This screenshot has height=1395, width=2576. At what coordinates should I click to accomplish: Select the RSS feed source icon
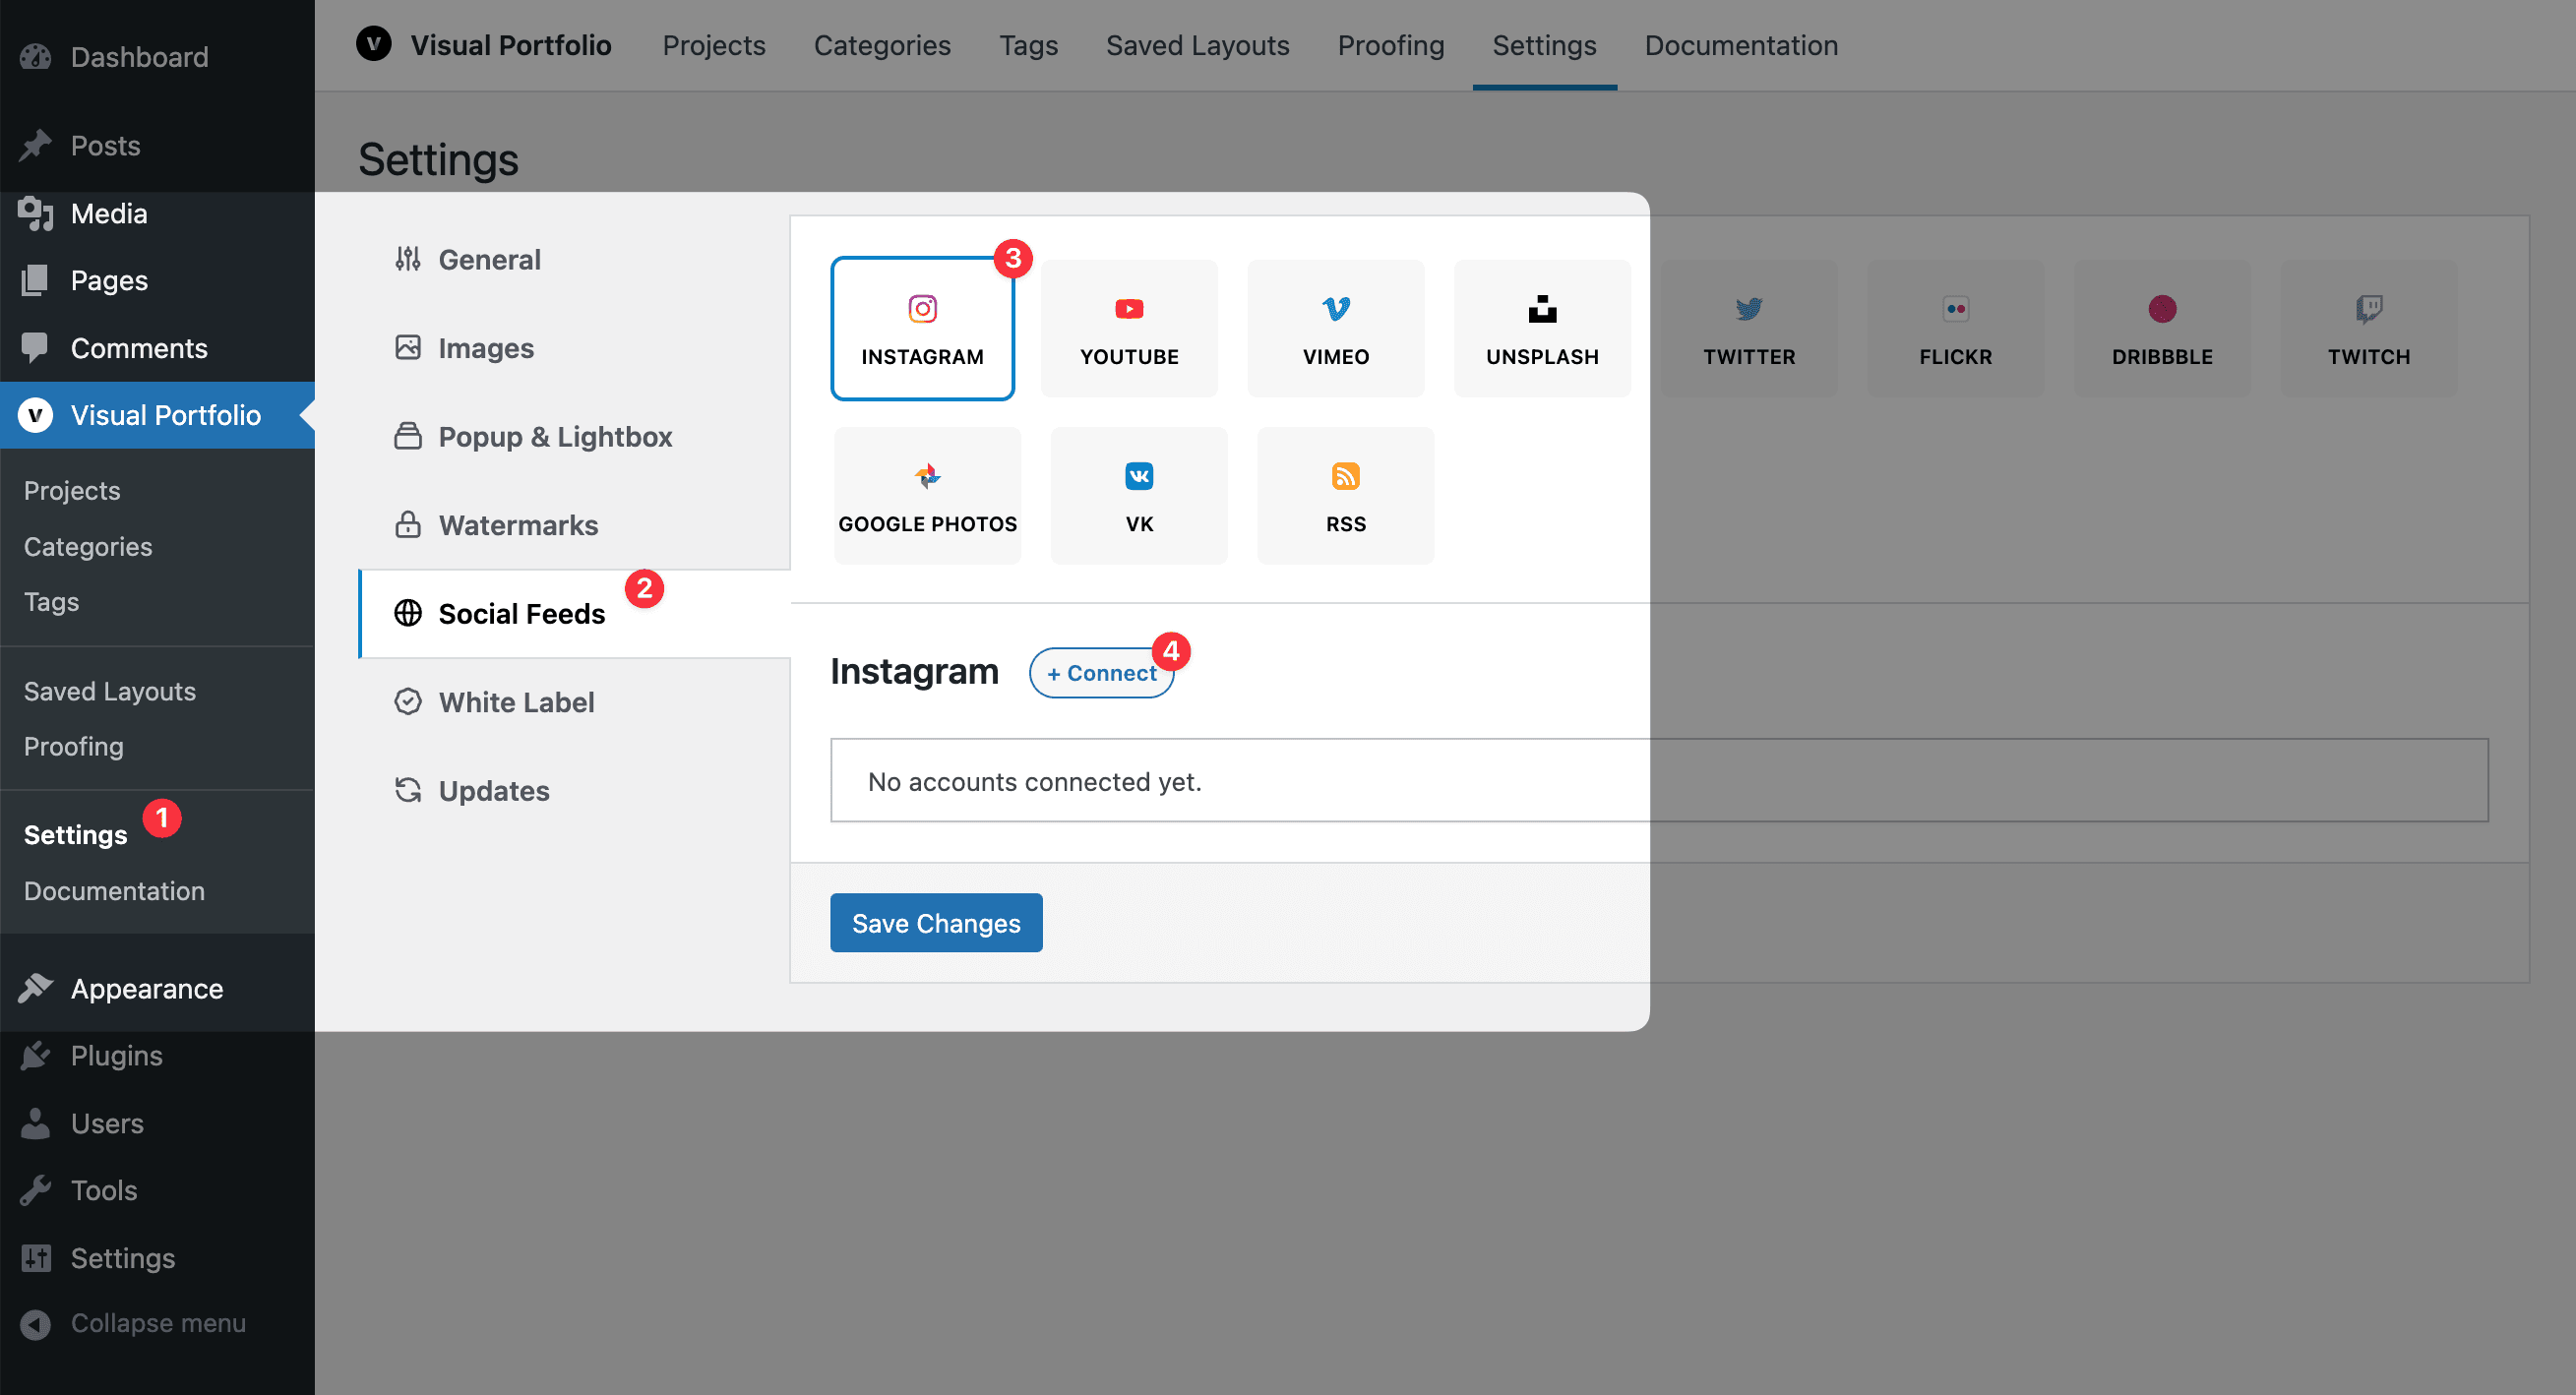click(x=1345, y=493)
